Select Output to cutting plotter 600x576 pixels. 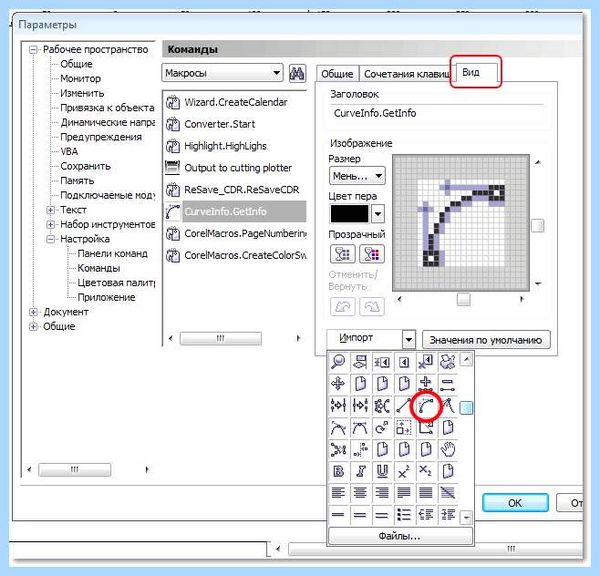(x=236, y=168)
